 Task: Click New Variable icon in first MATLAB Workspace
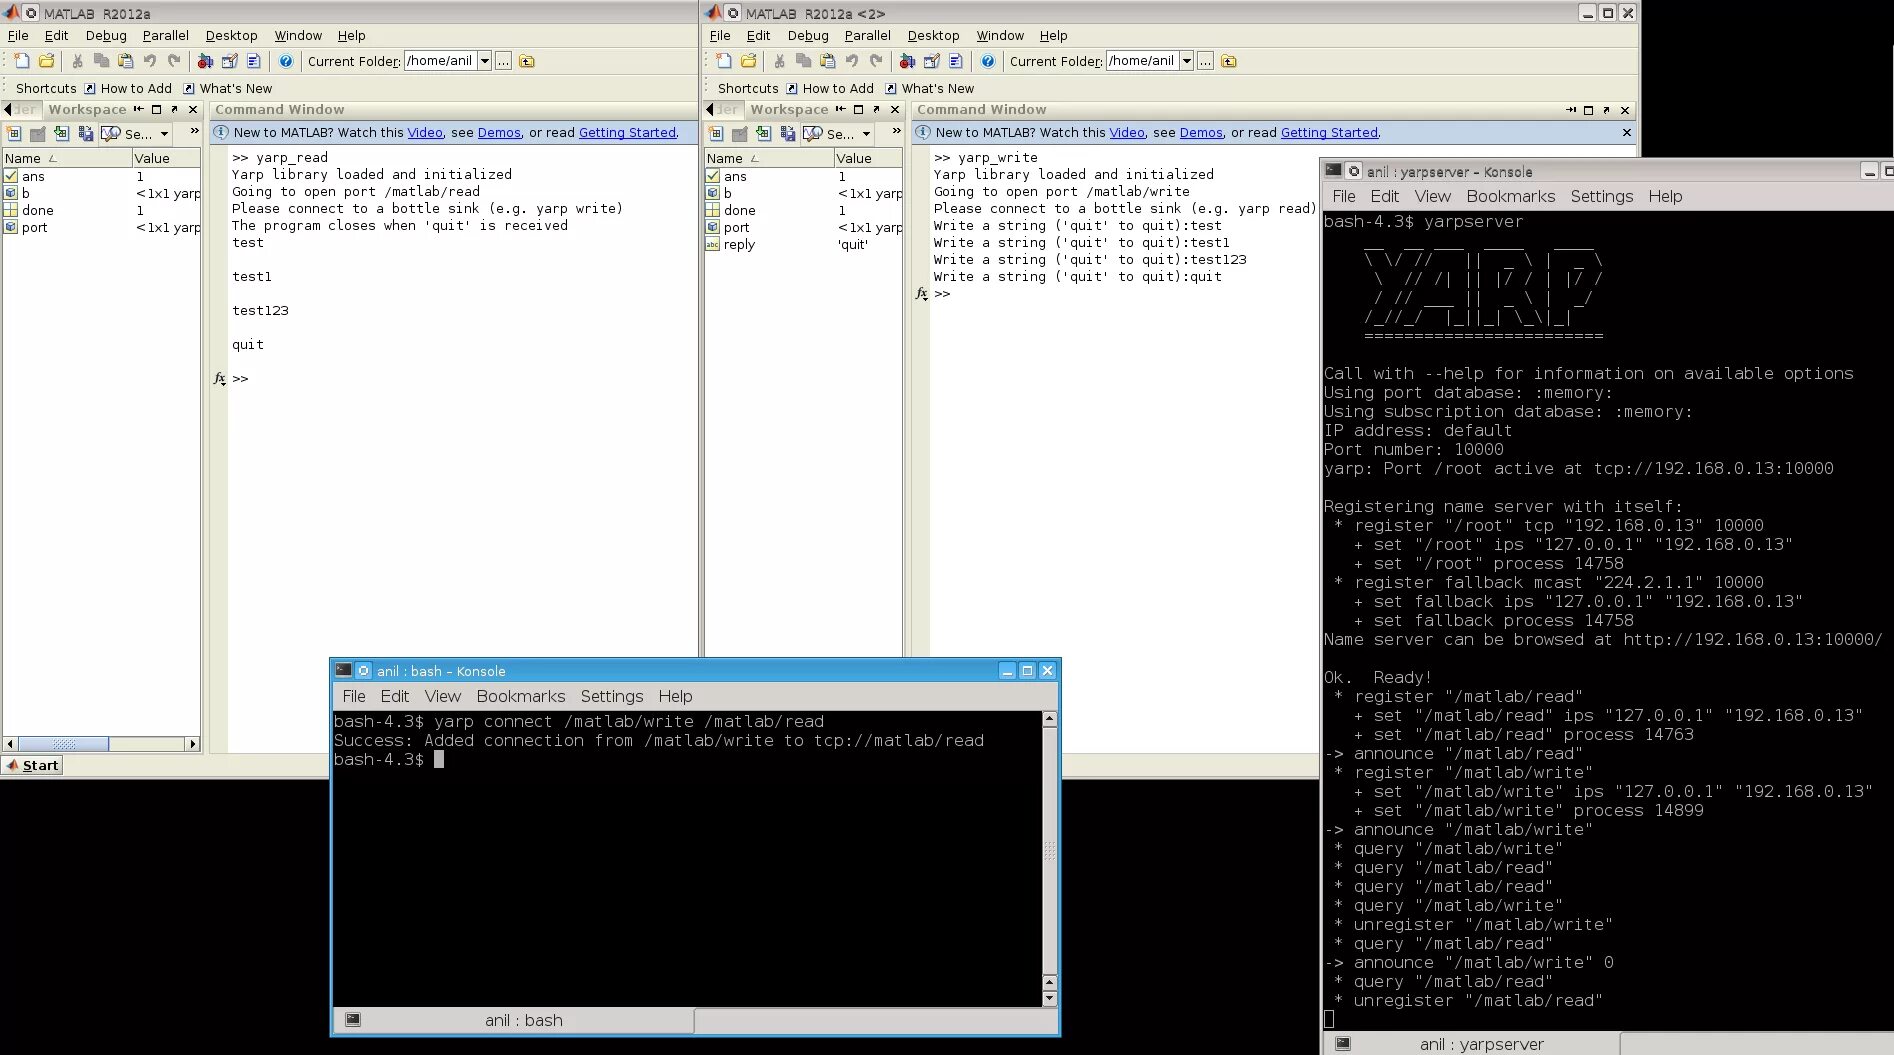click(14, 133)
